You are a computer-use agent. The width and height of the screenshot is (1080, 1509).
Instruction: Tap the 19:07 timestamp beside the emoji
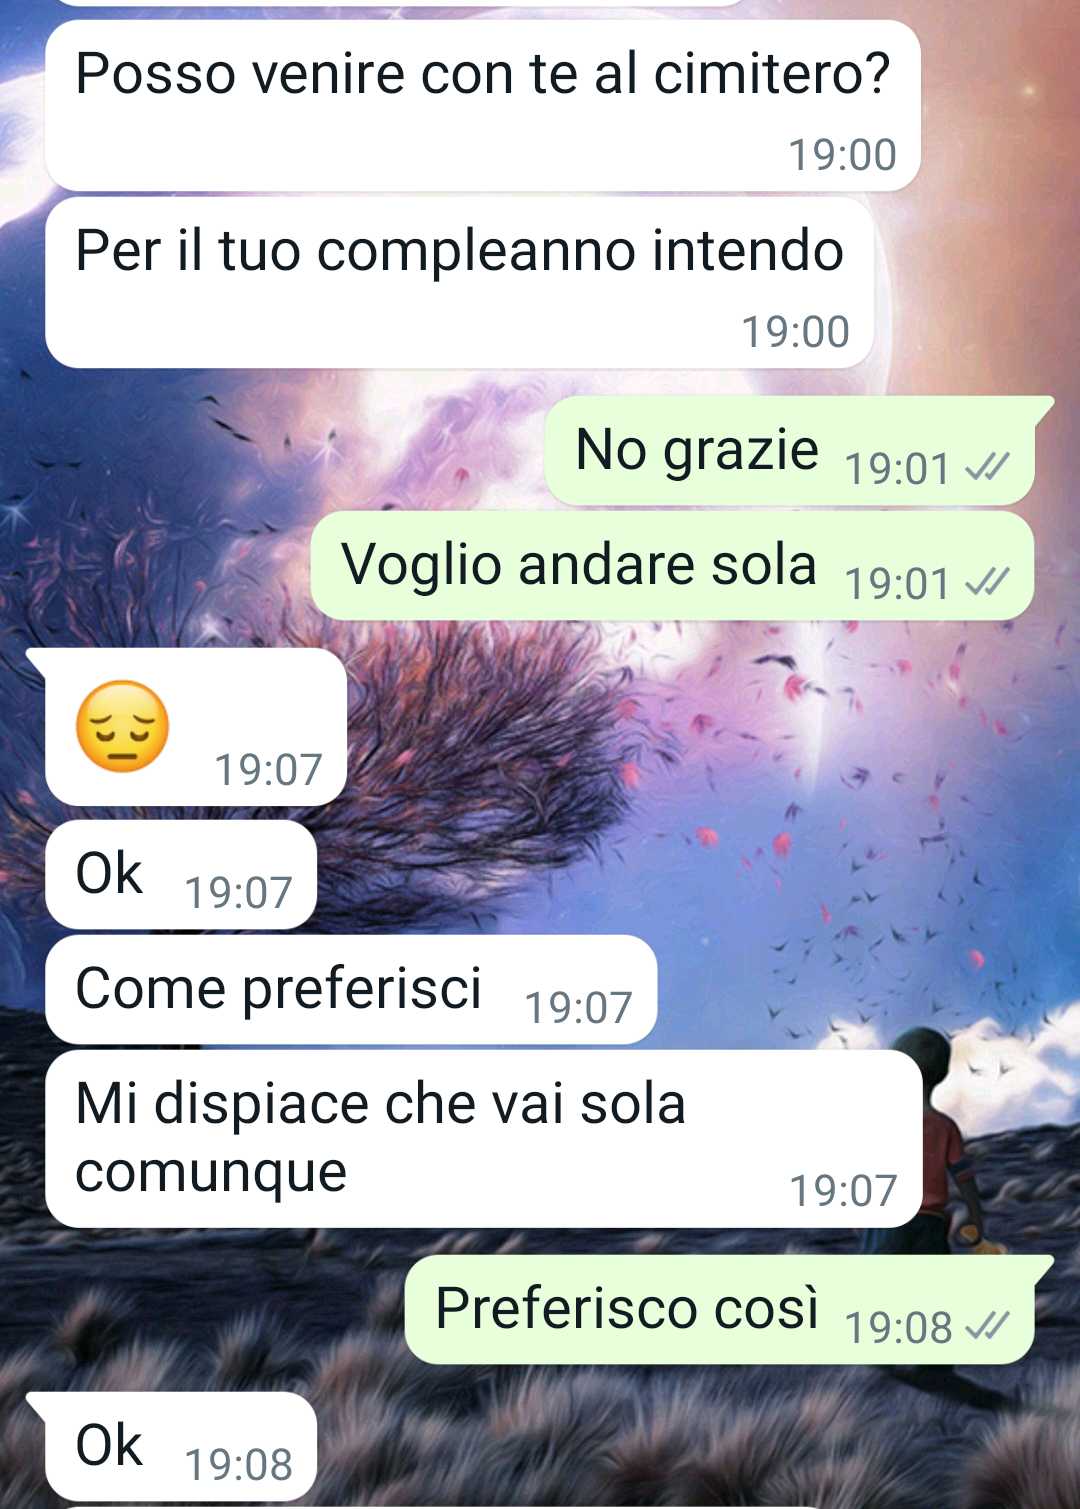point(269,770)
